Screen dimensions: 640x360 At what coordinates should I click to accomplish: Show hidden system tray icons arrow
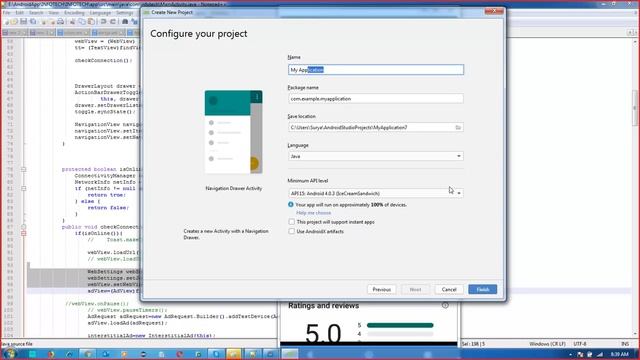point(570,354)
